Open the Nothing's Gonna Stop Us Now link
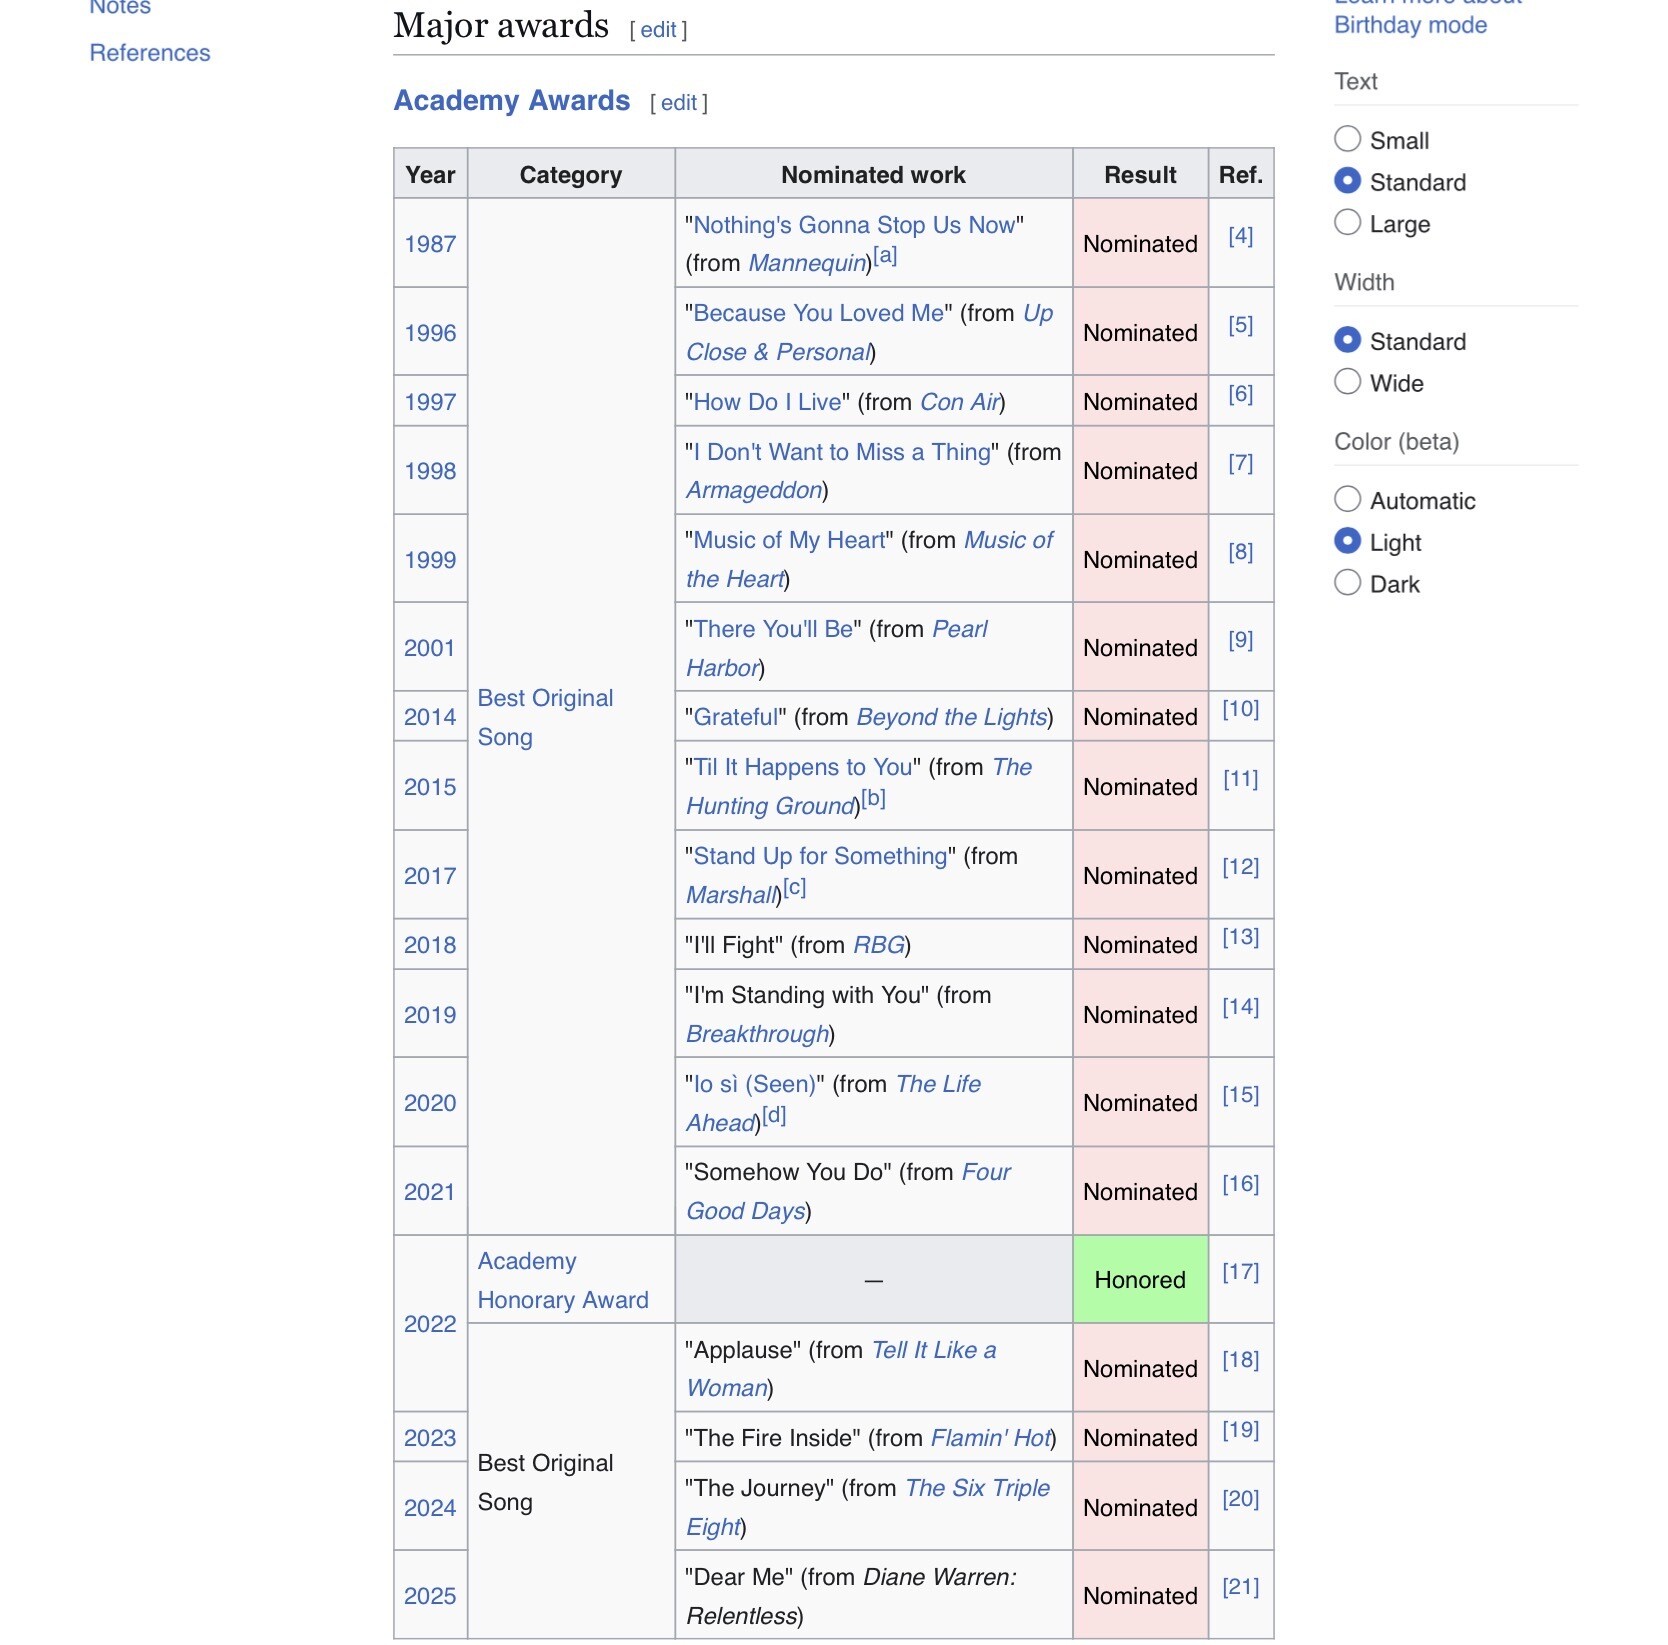 pos(854,225)
